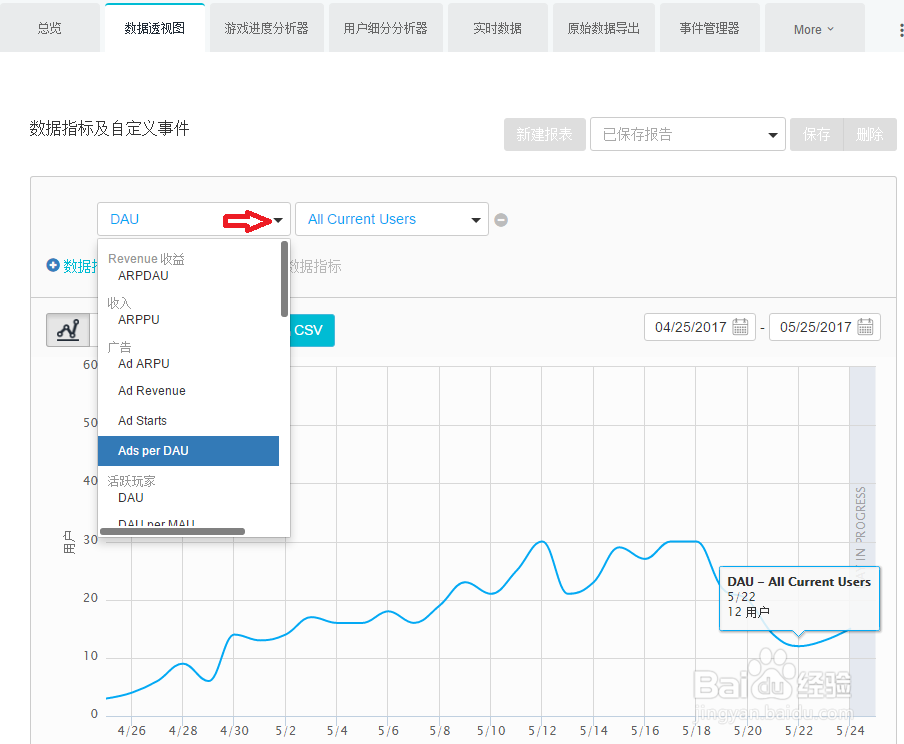Open the start date calendar picker

[736, 327]
